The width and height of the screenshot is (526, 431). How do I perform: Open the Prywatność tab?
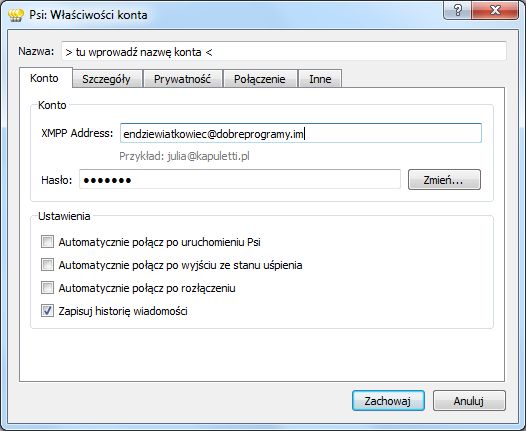tap(182, 79)
